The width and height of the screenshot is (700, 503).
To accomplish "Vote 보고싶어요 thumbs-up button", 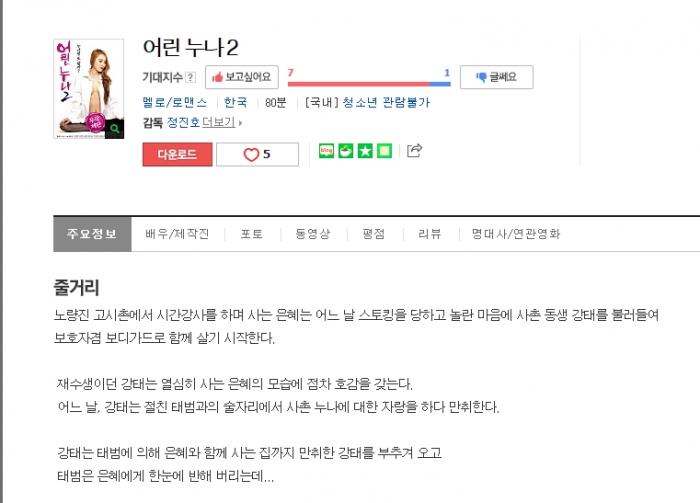I will point(242,77).
